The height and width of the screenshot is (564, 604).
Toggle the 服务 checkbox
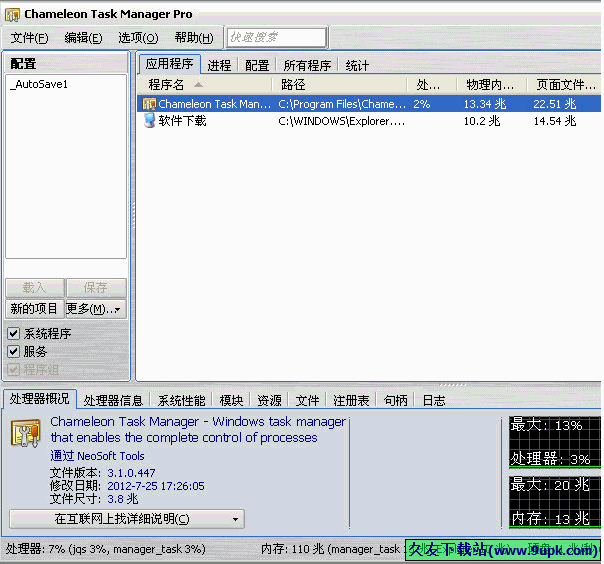pyautogui.click(x=13, y=351)
